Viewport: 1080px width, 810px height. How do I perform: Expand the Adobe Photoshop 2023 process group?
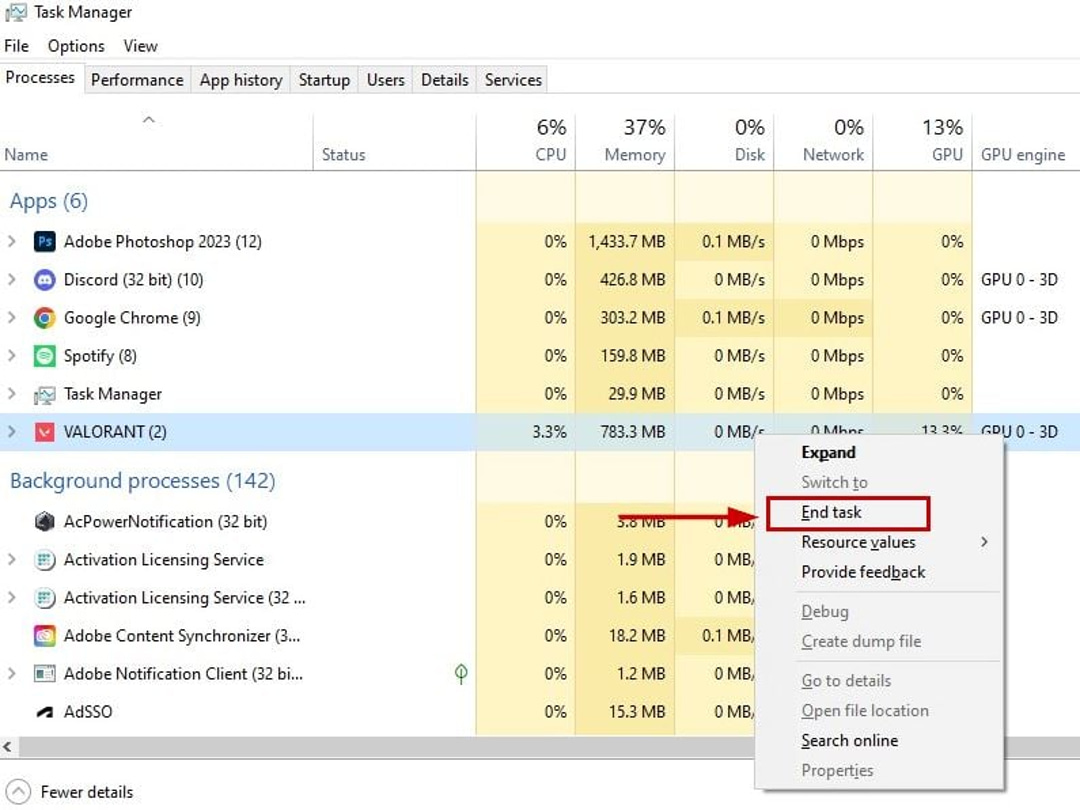[x=11, y=241]
